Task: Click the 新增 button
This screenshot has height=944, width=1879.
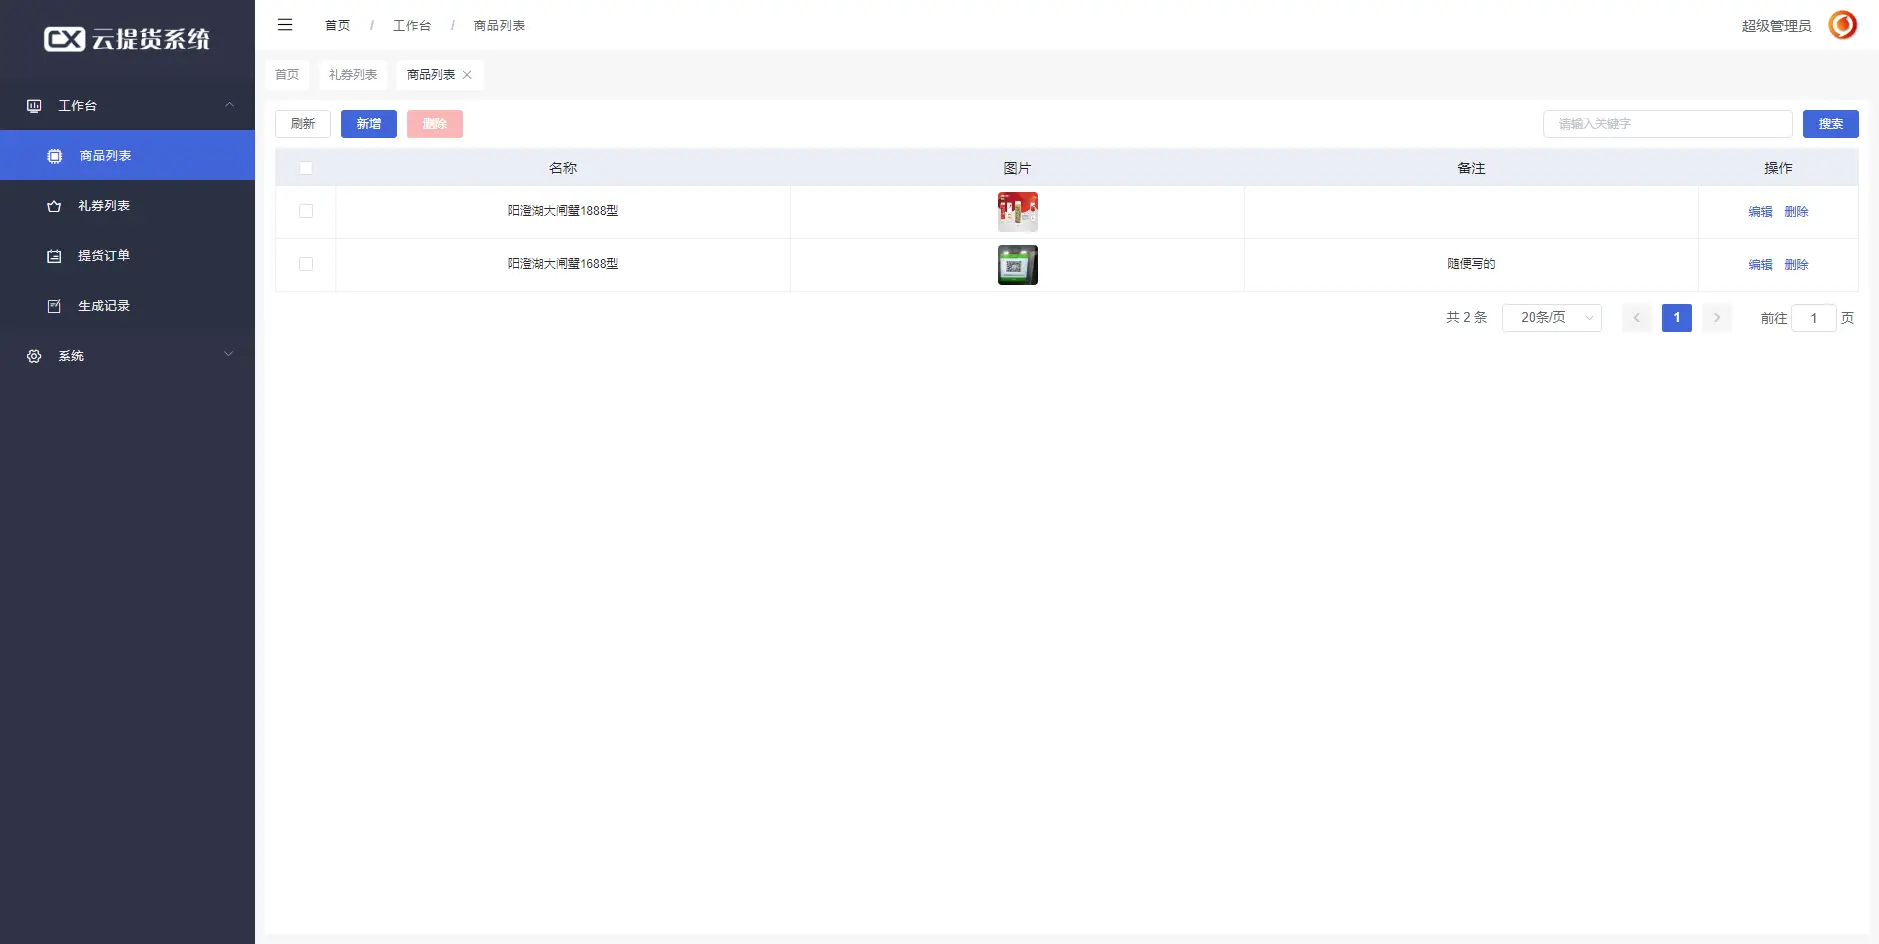Action: (369, 124)
